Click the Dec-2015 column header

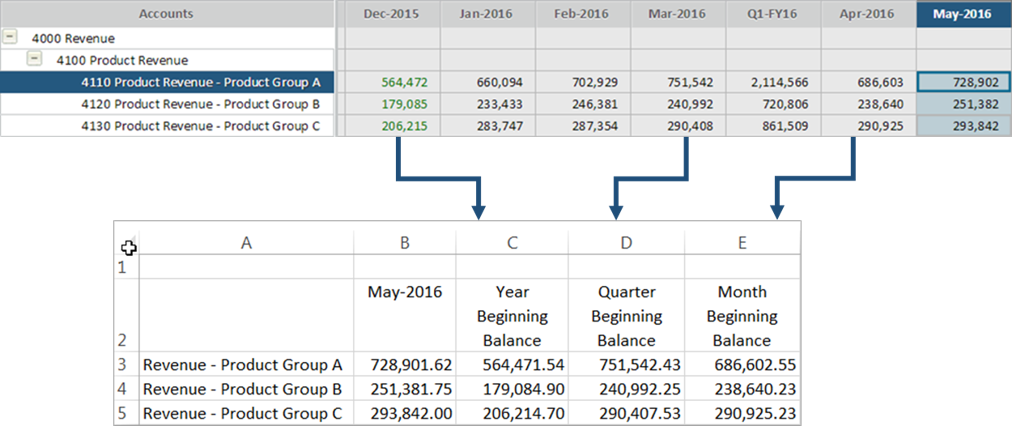tap(393, 14)
